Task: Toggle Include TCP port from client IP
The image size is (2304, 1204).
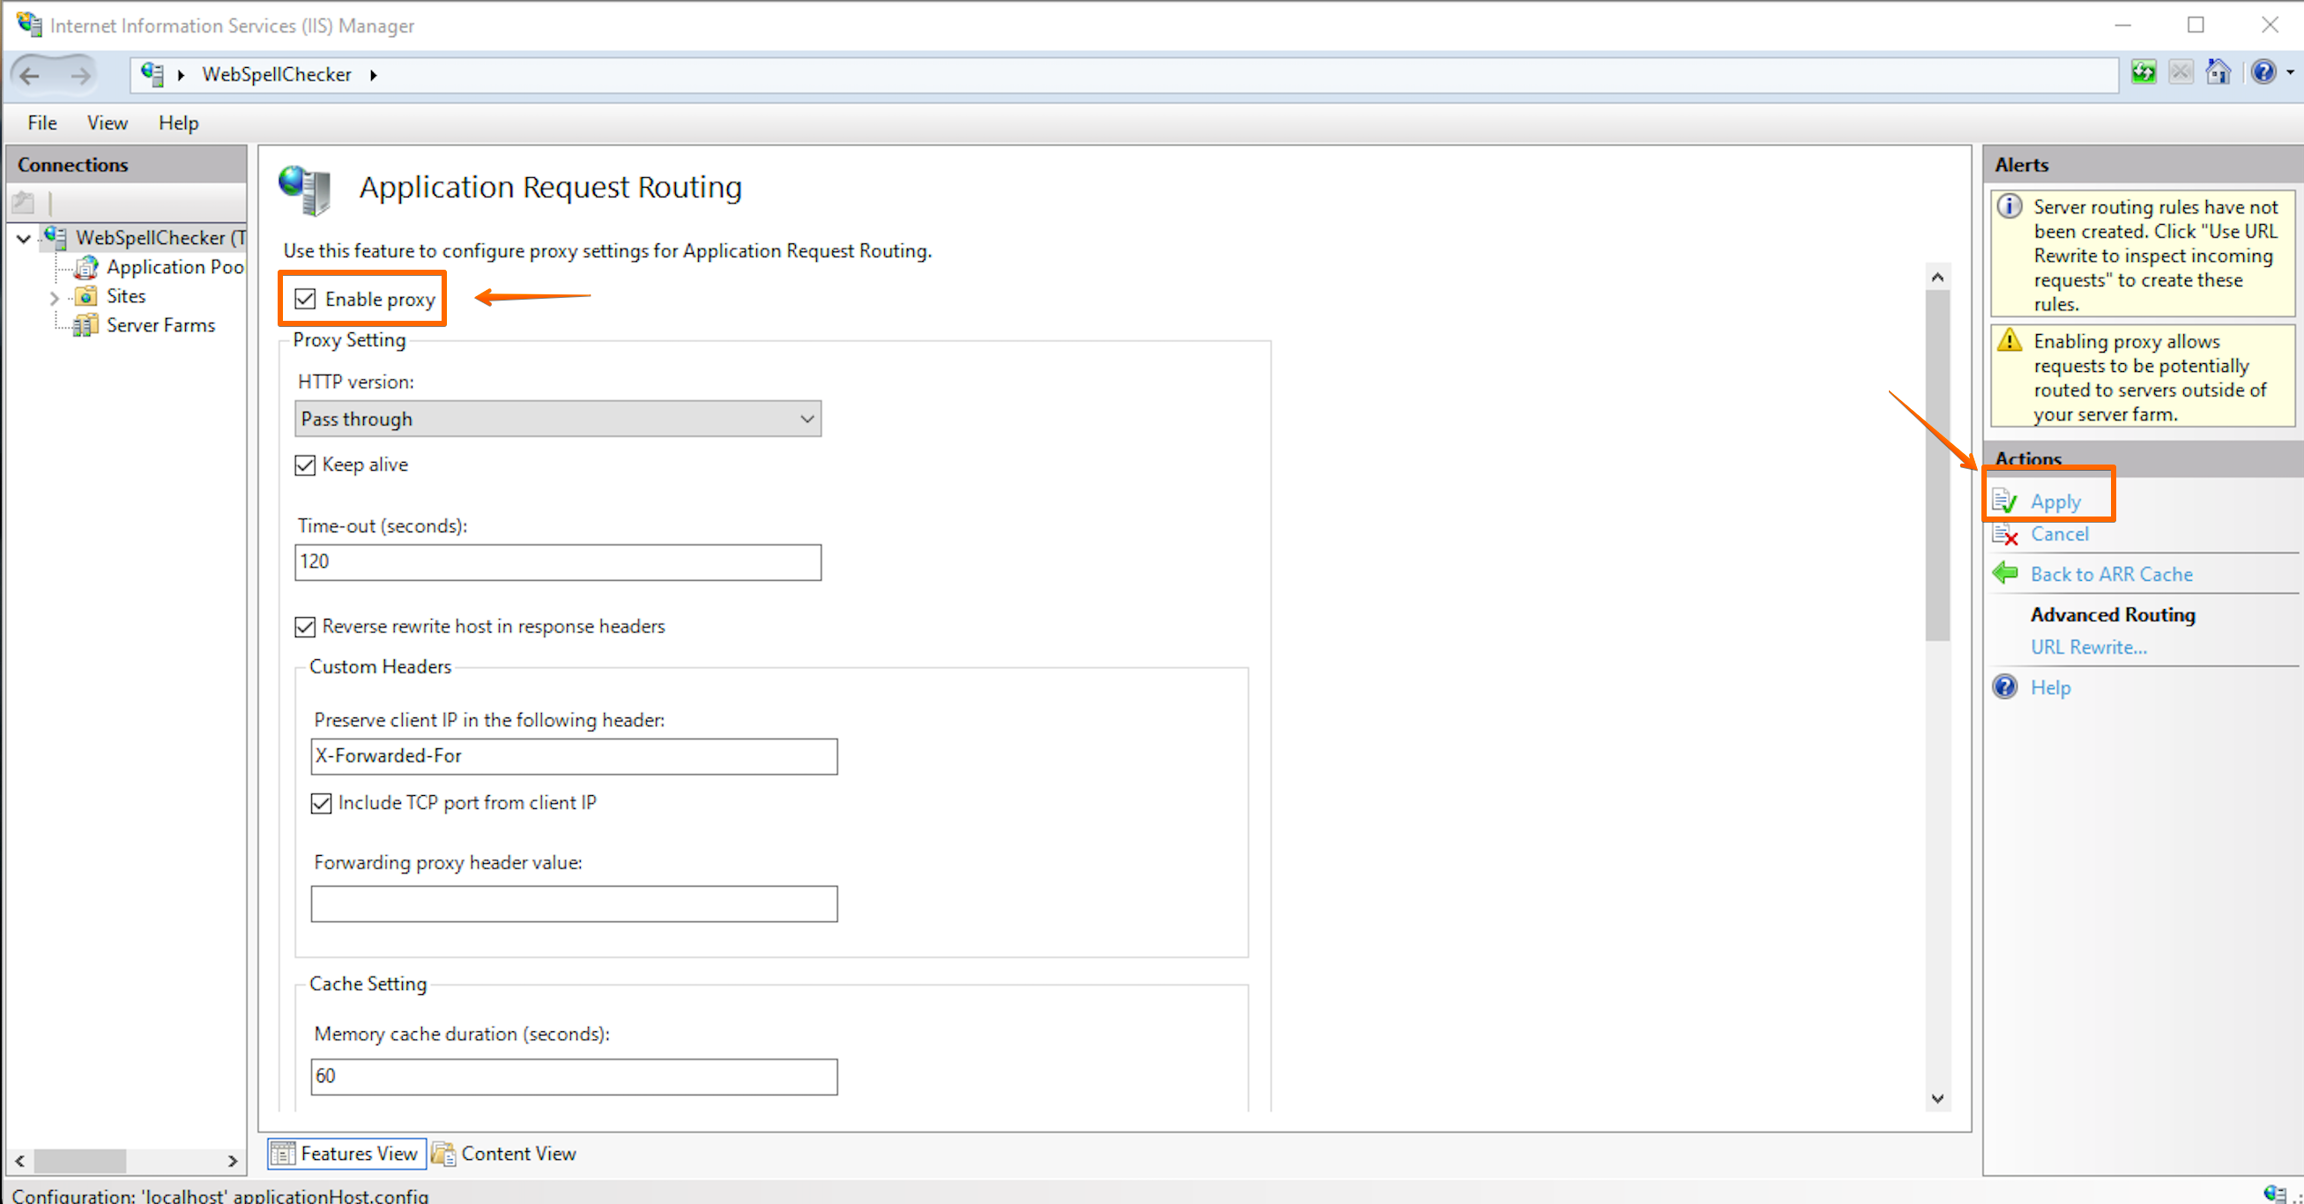Action: 321,803
